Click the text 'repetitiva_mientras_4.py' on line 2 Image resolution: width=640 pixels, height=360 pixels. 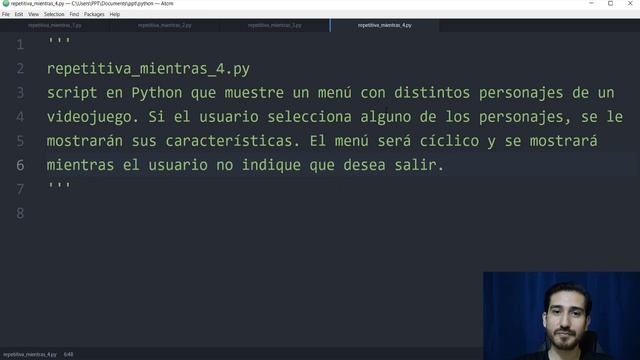[148, 69]
